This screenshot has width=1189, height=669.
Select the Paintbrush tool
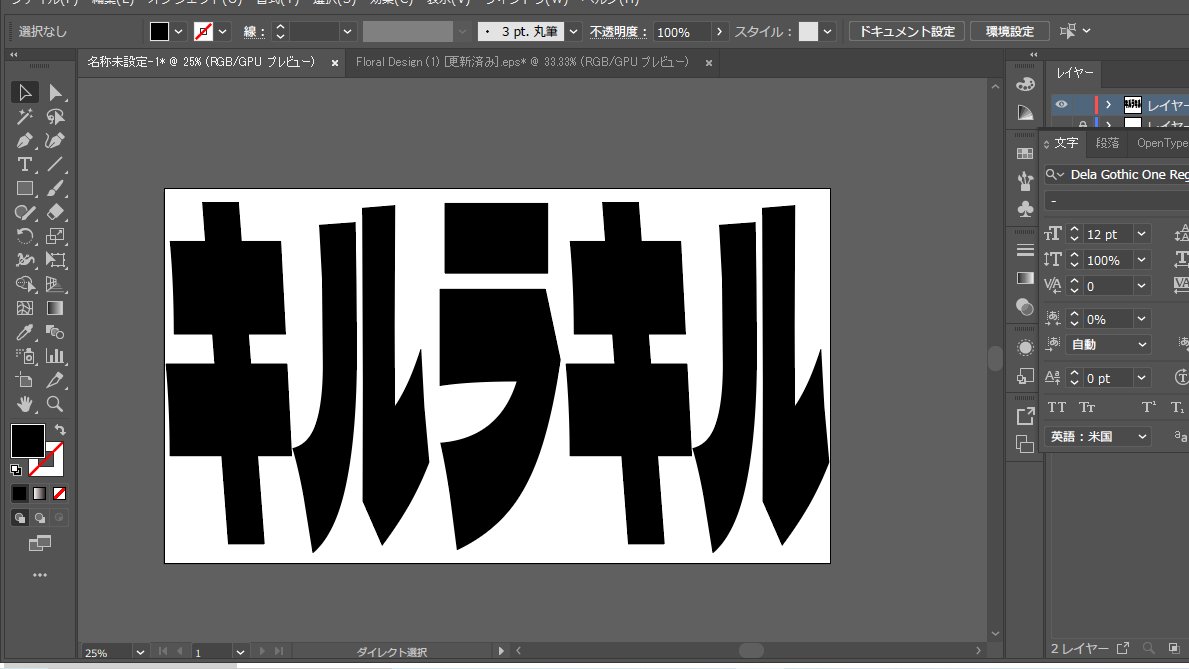point(55,189)
